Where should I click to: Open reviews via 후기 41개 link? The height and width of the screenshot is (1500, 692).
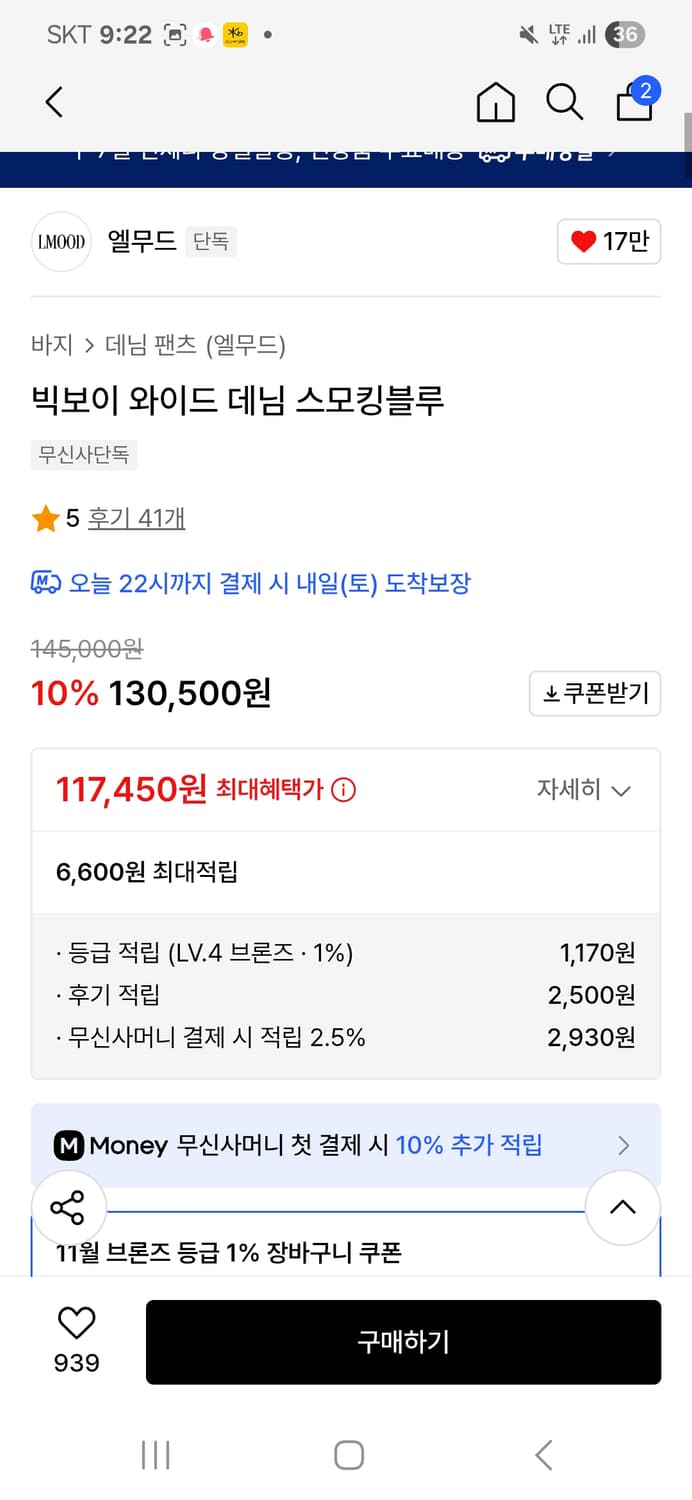[x=137, y=518]
